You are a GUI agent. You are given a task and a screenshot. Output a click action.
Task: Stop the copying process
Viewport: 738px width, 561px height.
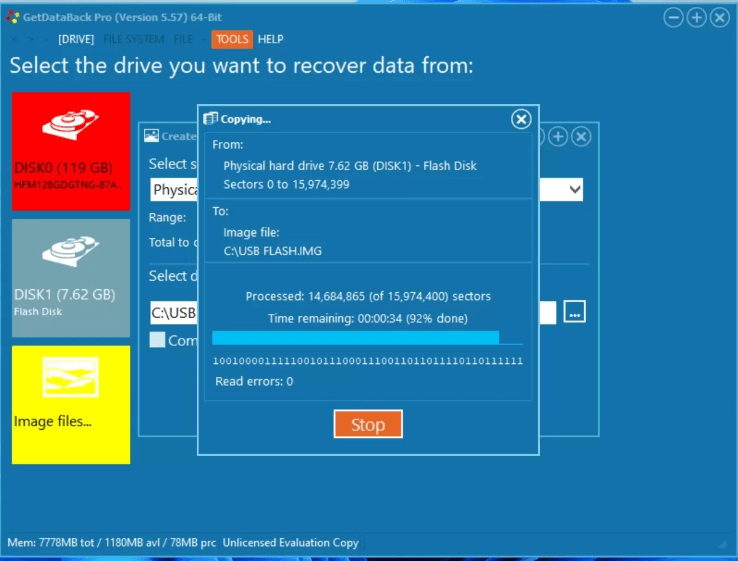[x=368, y=424]
